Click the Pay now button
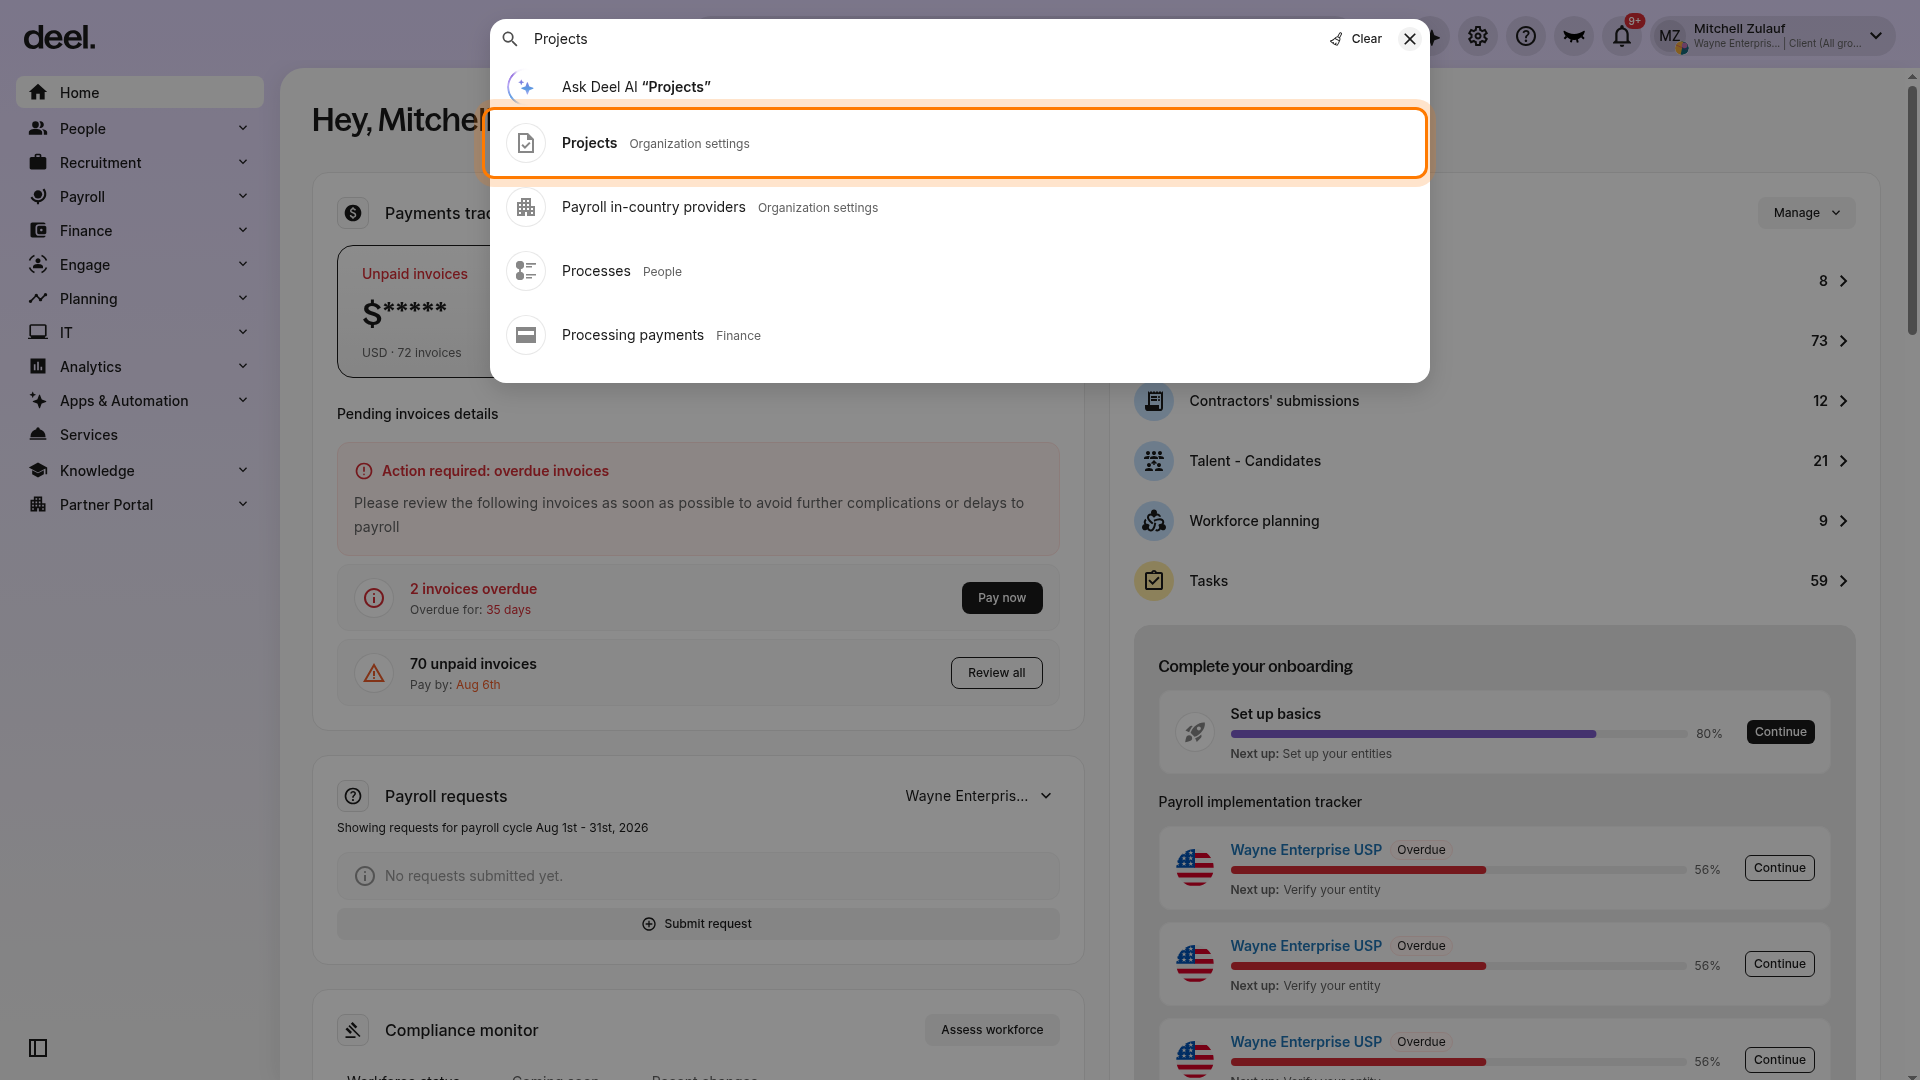 1002,598
